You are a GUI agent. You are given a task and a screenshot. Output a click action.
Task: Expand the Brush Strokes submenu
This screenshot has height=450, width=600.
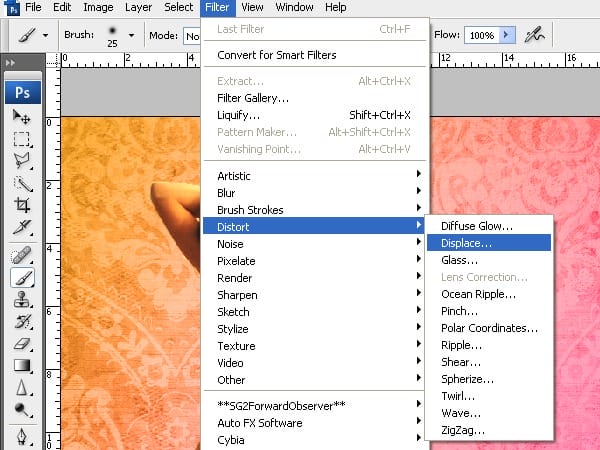(315, 210)
